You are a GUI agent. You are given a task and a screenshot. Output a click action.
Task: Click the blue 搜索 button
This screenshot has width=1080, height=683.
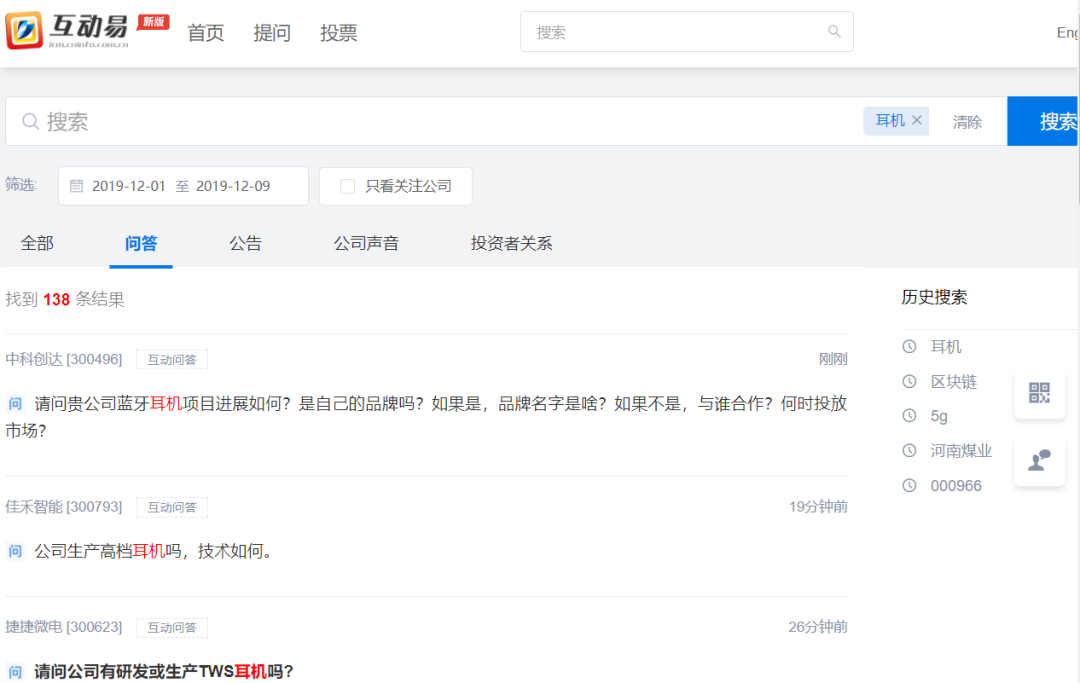point(1043,121)
